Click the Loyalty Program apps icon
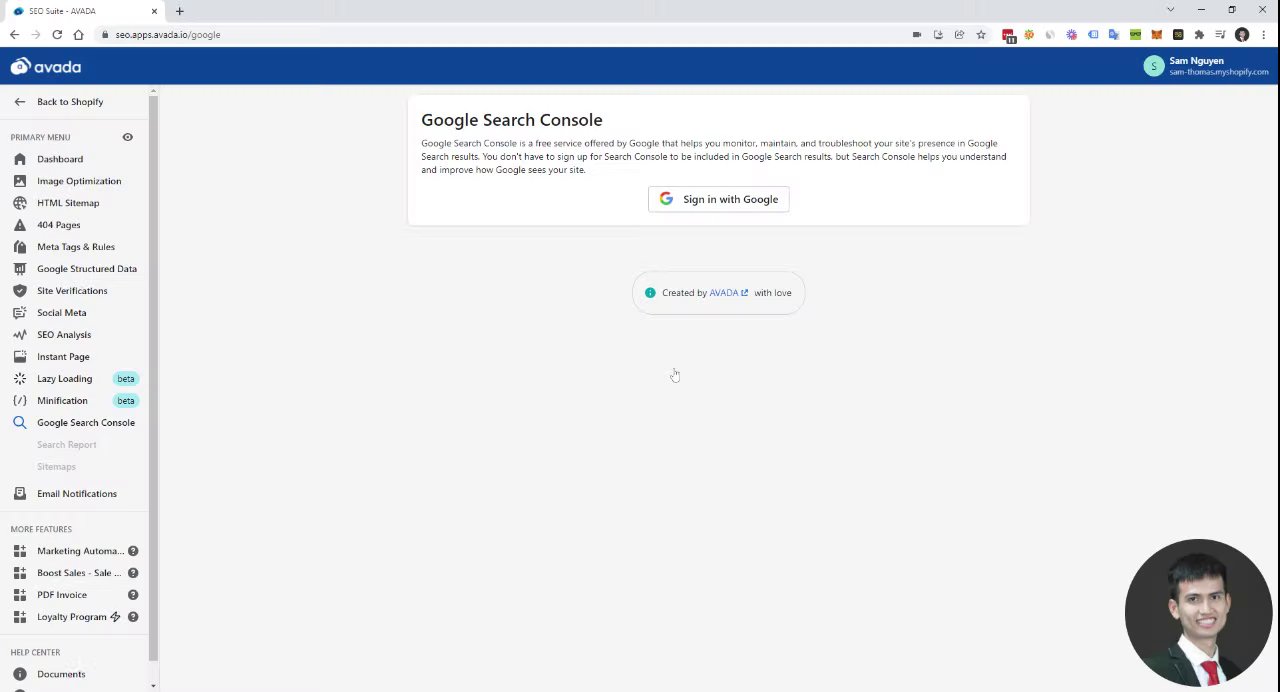The image size is (1280, 692). coord(20,617)
